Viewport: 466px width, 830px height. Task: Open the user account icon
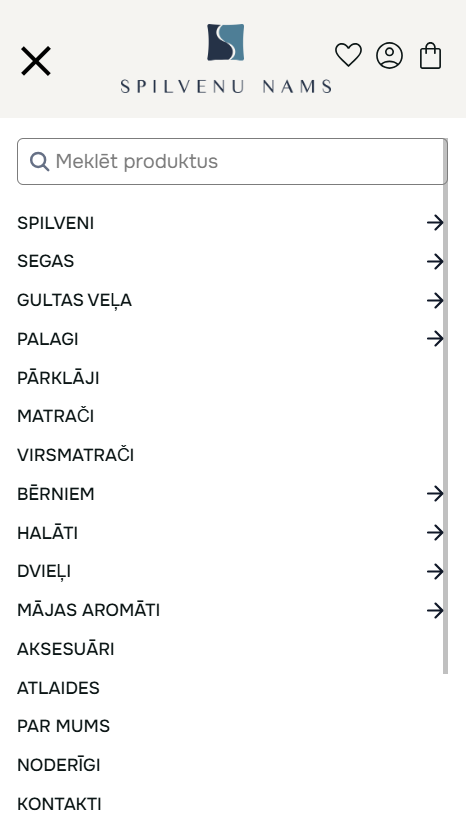pyautogui.click(x=389, y=56)
